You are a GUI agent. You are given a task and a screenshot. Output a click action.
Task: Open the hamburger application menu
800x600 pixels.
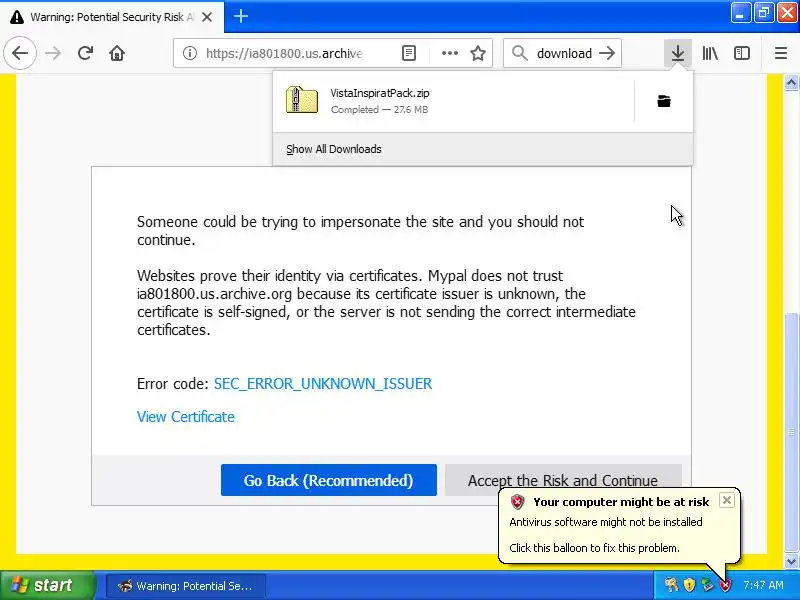[x=781, y=53]
